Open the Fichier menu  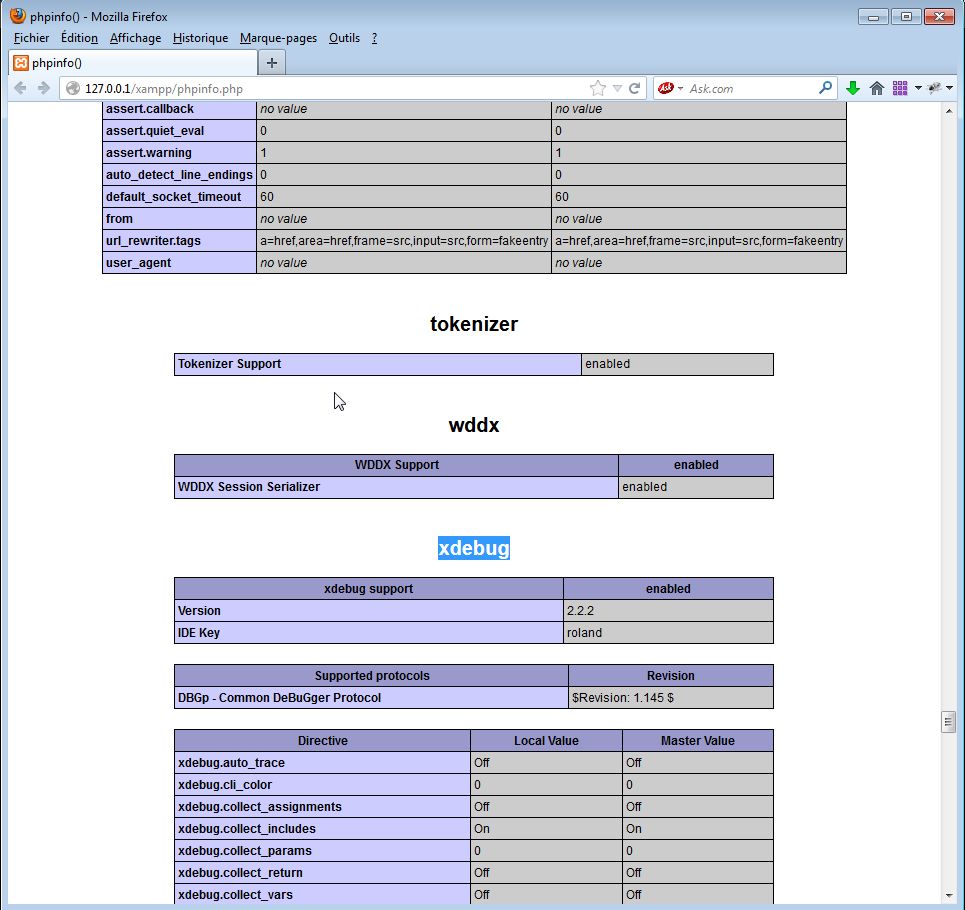point(31,38)
